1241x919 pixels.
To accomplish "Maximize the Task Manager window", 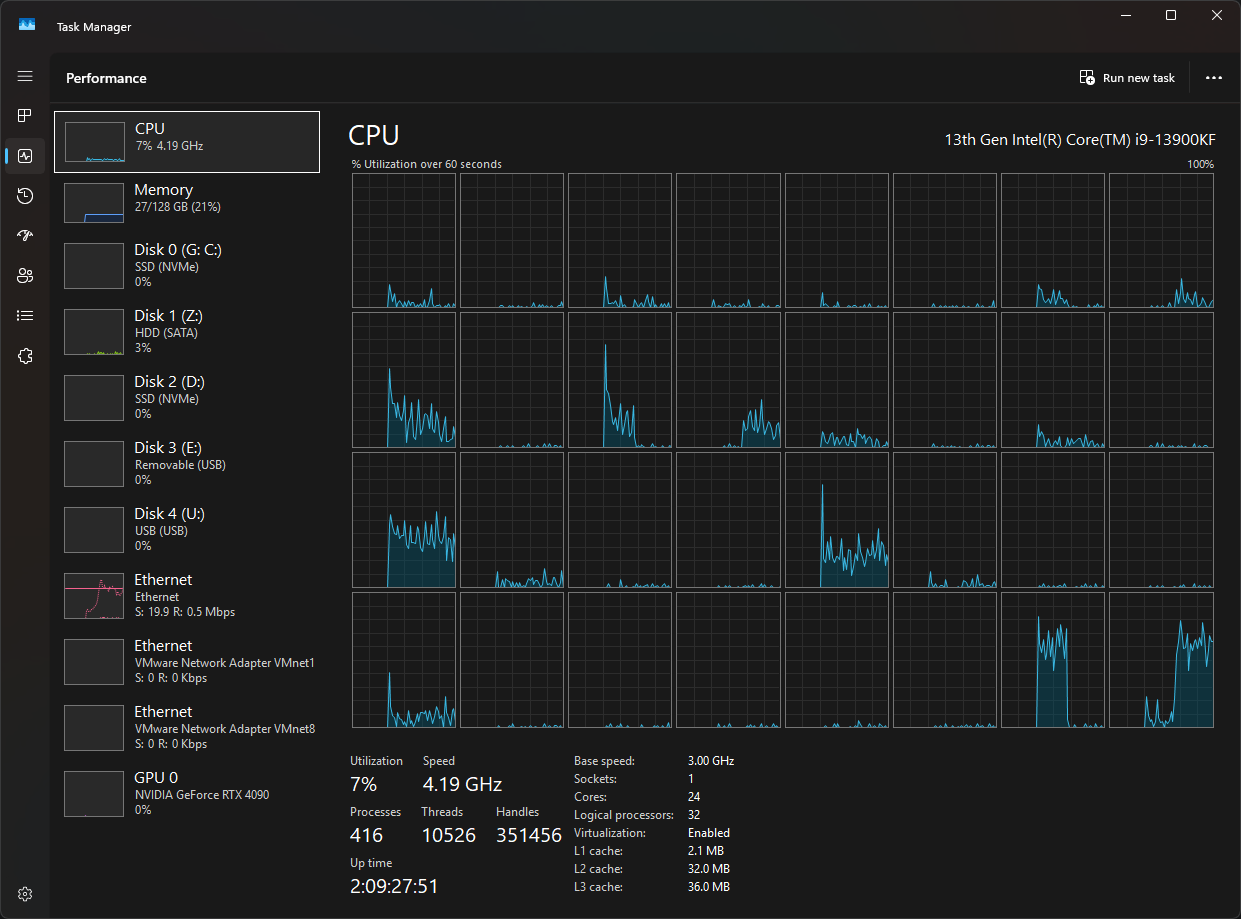I will [x=1171, y=15].
